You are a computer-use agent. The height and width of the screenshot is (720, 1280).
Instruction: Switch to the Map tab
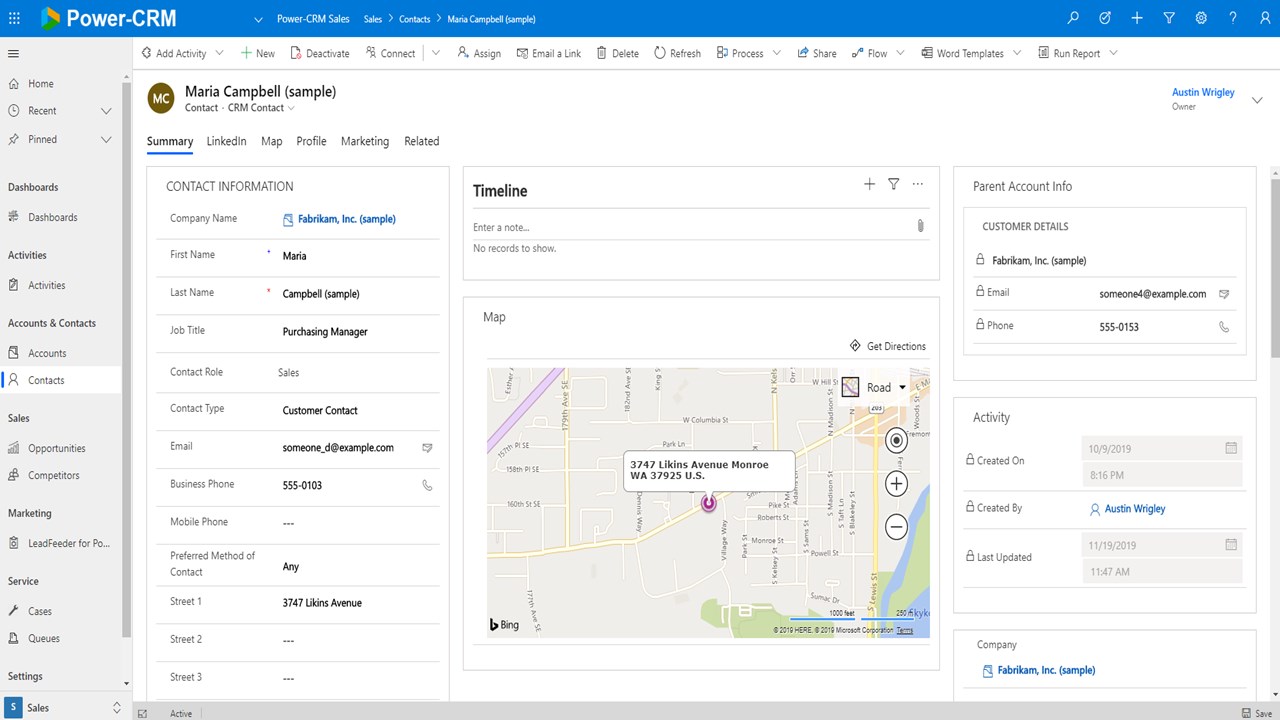tap(272, 141)
